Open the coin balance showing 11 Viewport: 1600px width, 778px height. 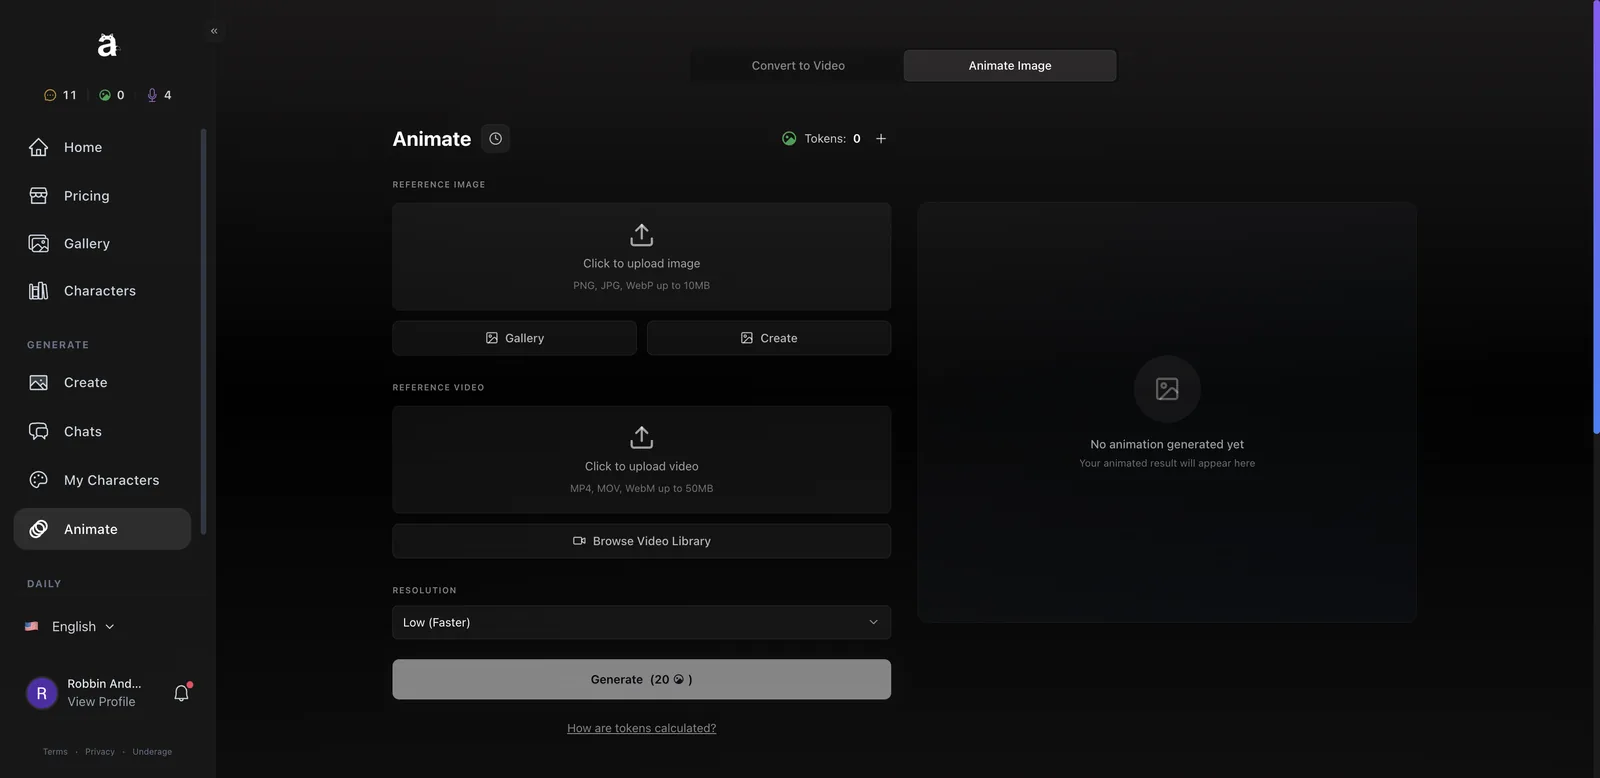[60, 95]
